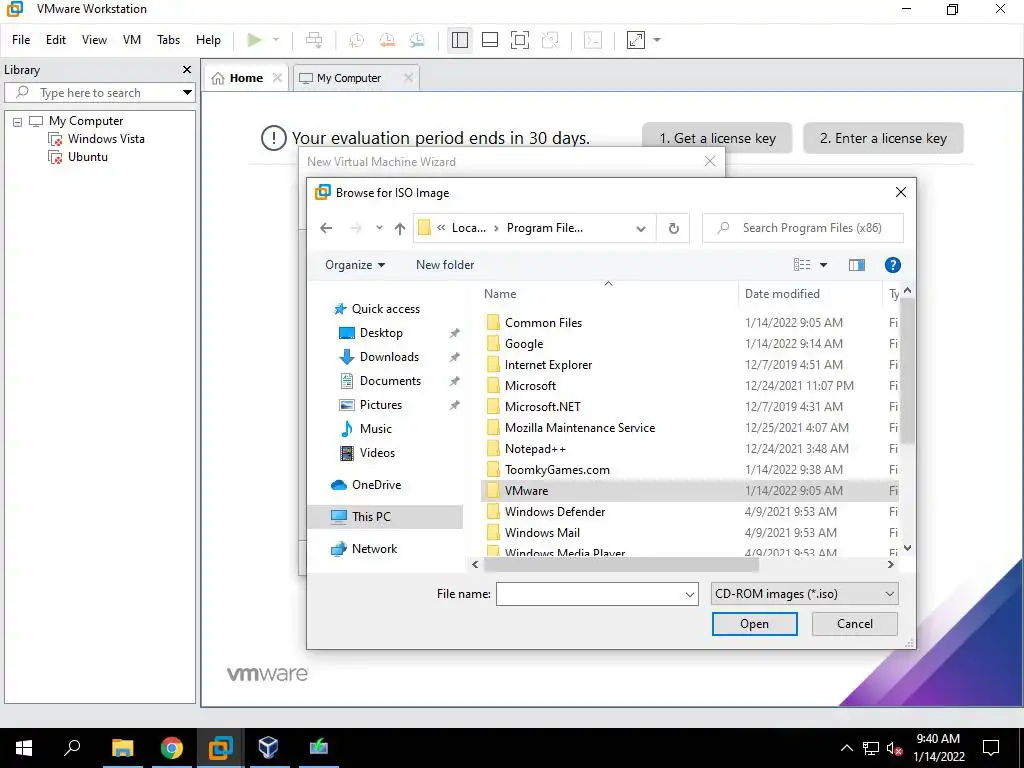Click the Library search field
The width and height of the screenshot is (1024, 768).
(x=91, y=93)
